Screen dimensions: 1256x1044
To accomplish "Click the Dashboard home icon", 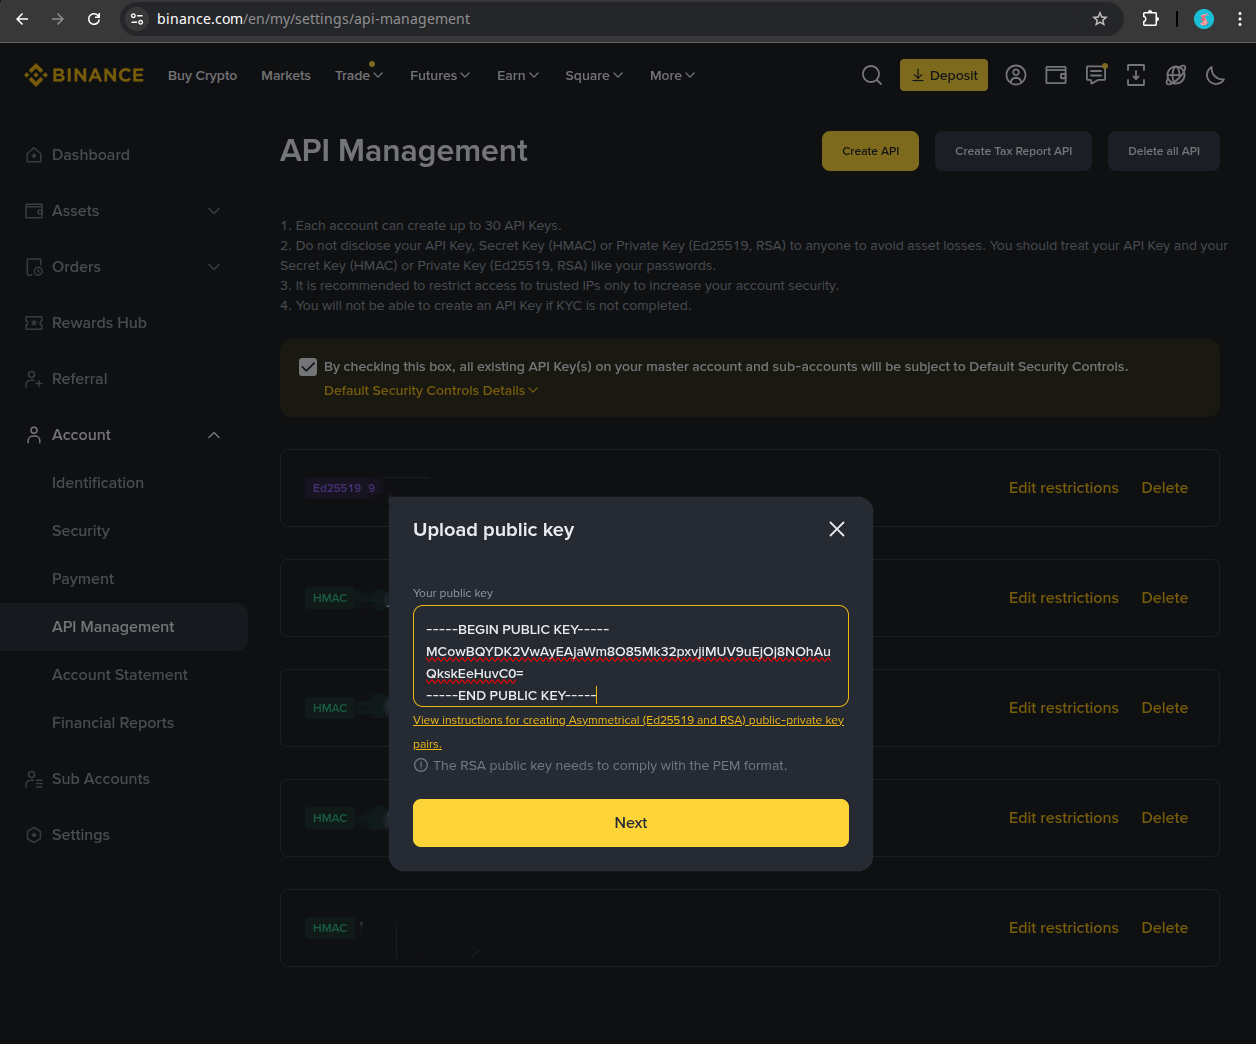I will click(34, 155).
